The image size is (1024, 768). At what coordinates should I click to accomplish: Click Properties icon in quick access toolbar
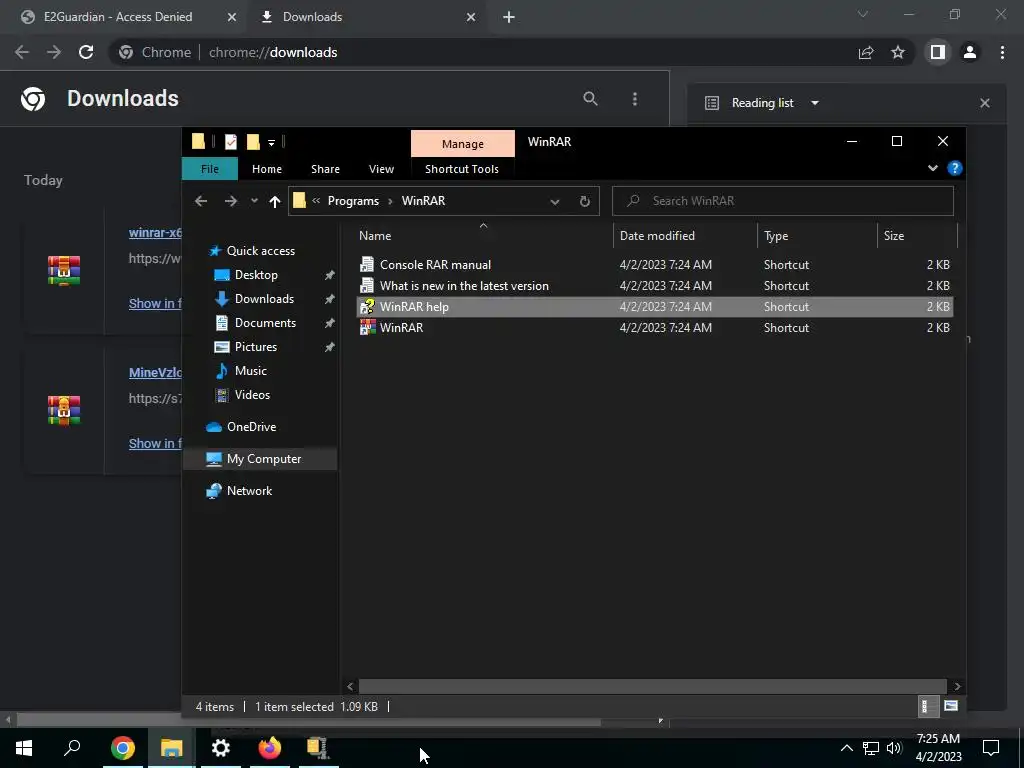click(231, 142)
